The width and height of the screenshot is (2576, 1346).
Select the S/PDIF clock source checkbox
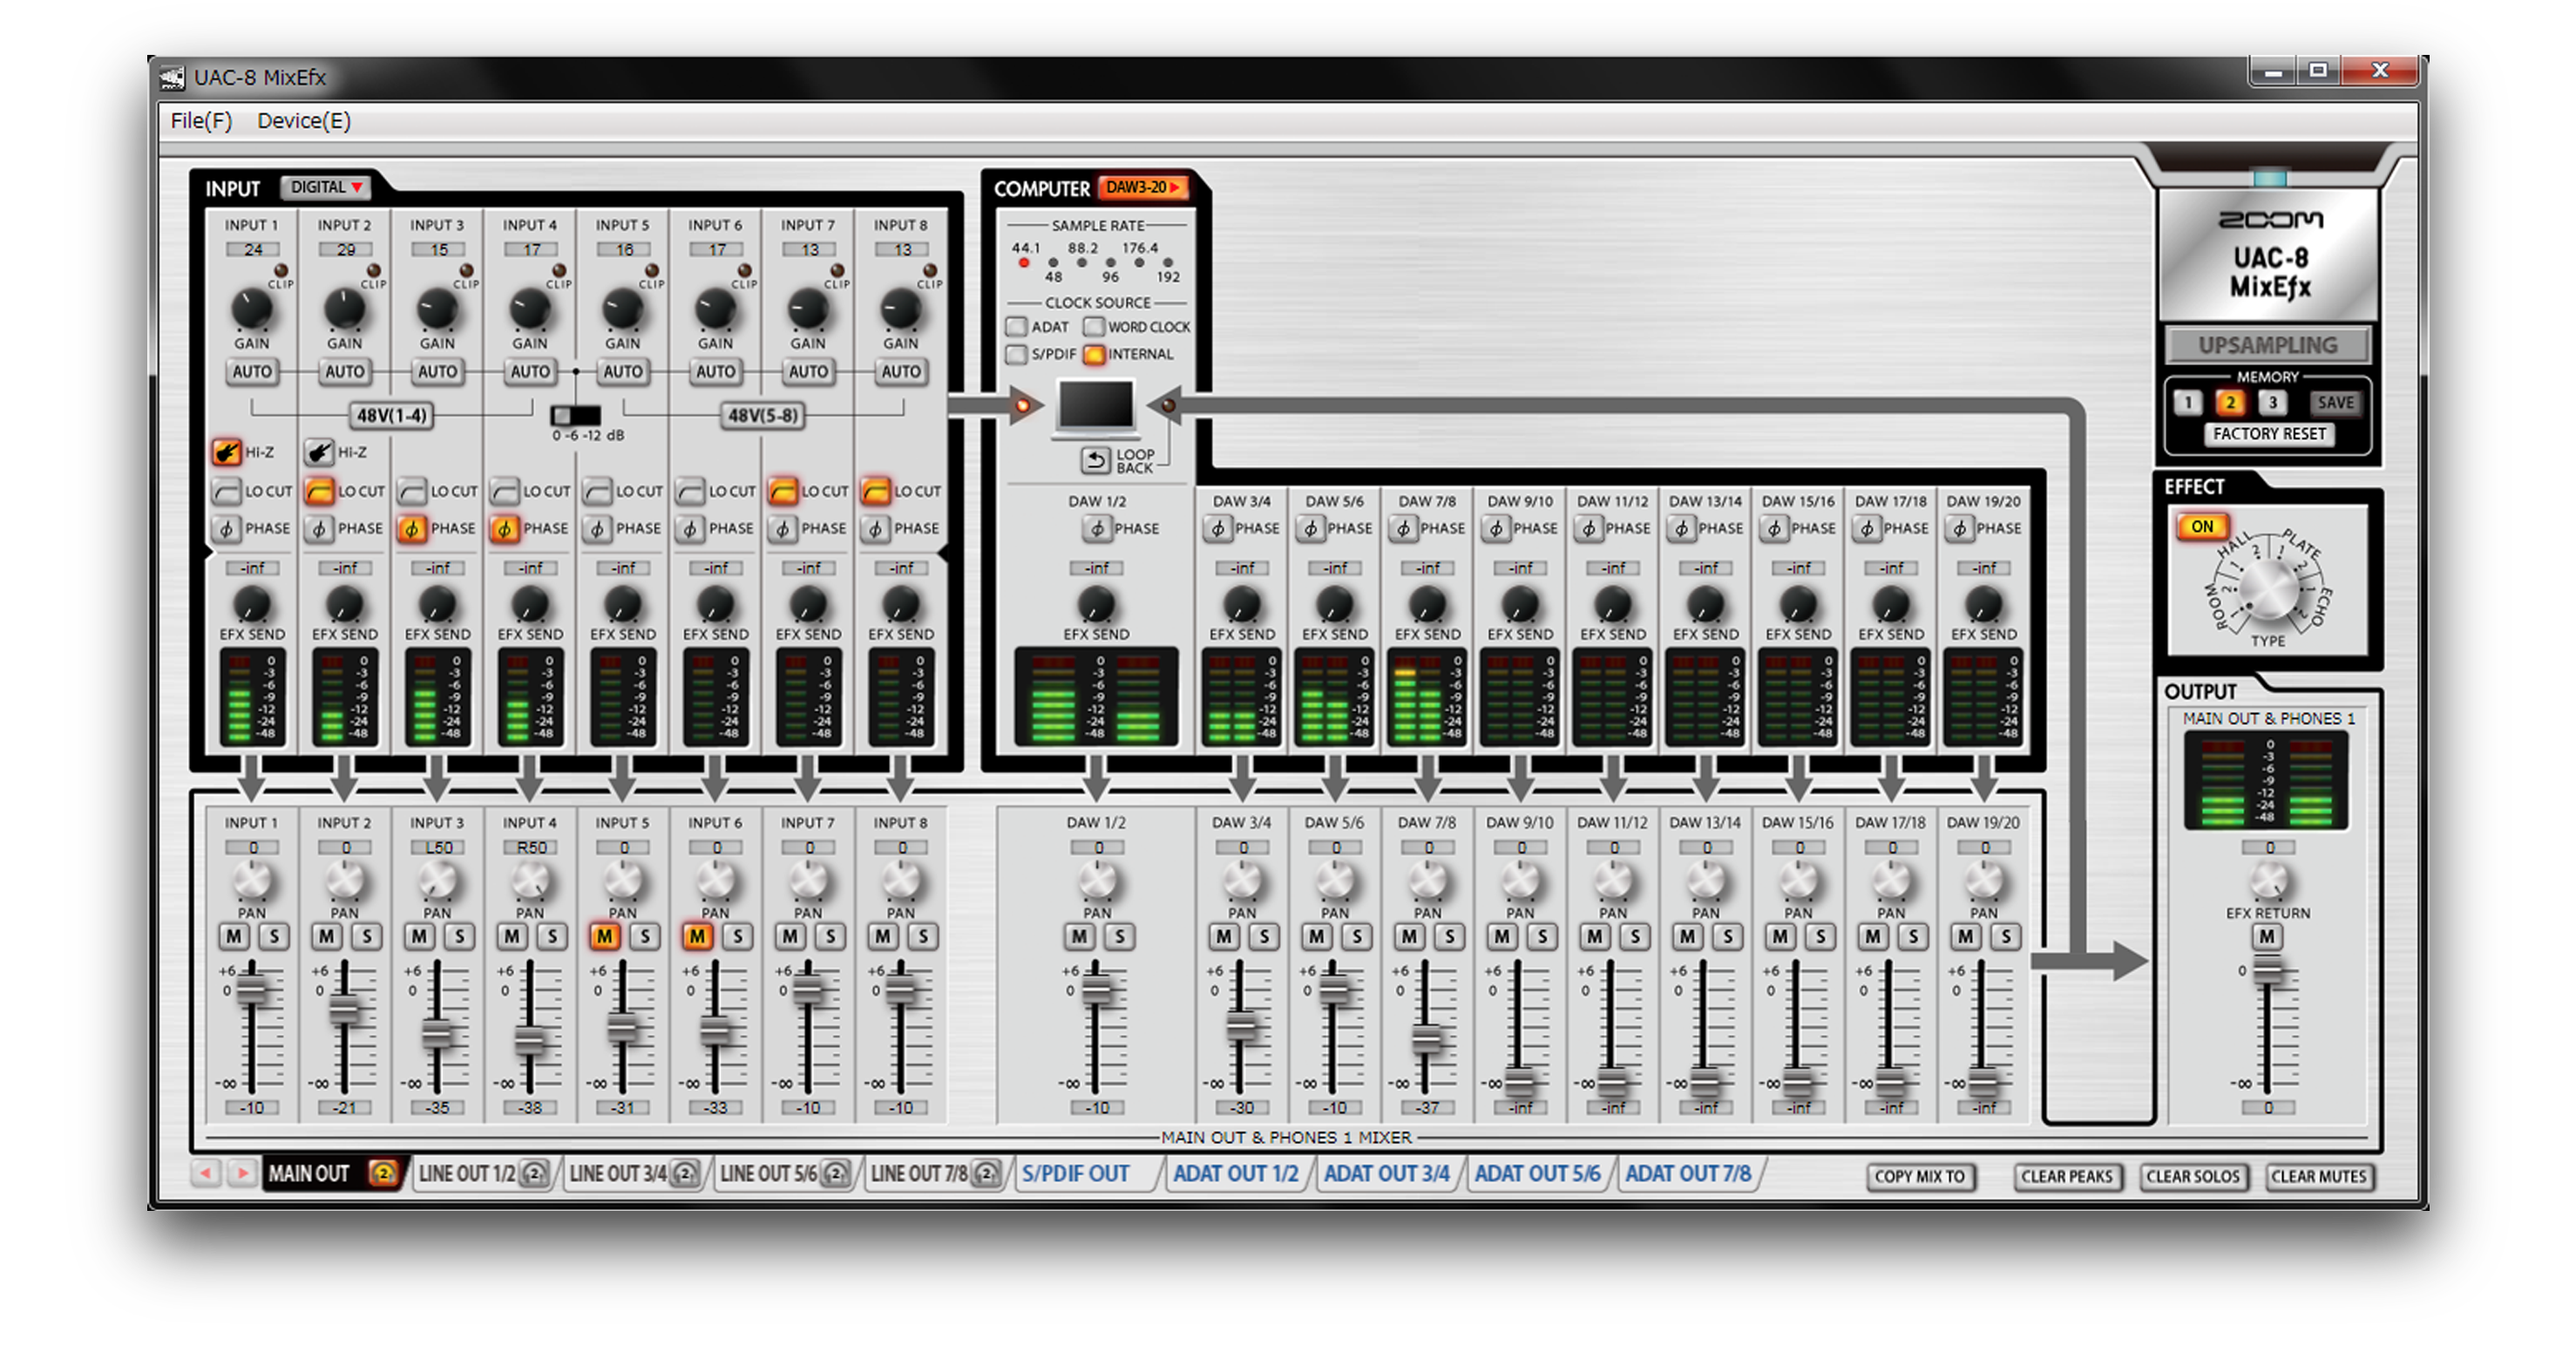(1016, 354)
